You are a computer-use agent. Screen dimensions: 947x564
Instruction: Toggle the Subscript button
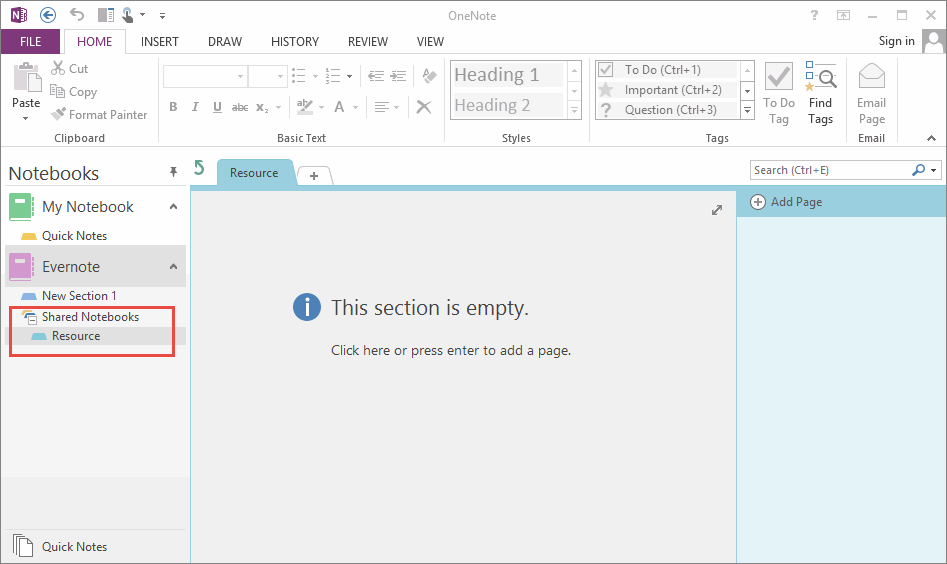pos(262,107)
